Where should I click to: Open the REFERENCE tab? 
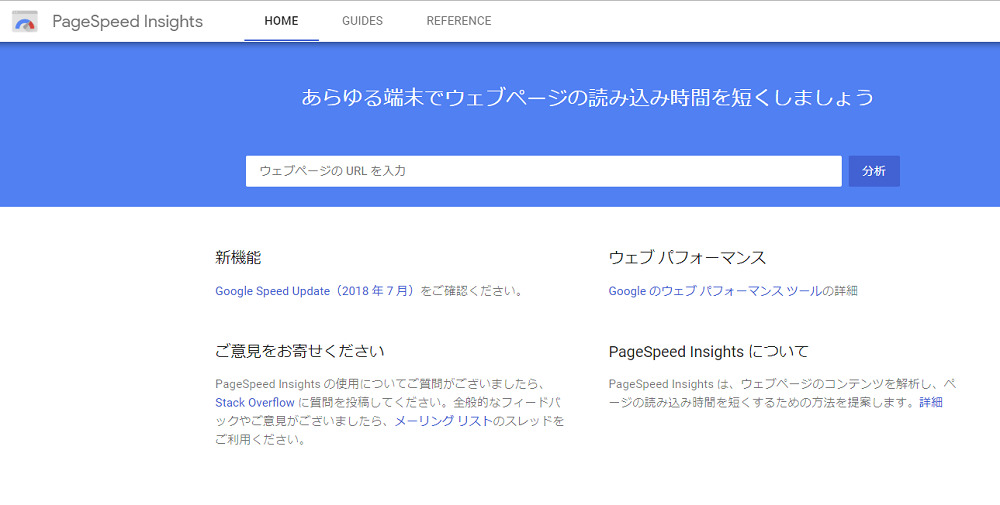point(459,21)
